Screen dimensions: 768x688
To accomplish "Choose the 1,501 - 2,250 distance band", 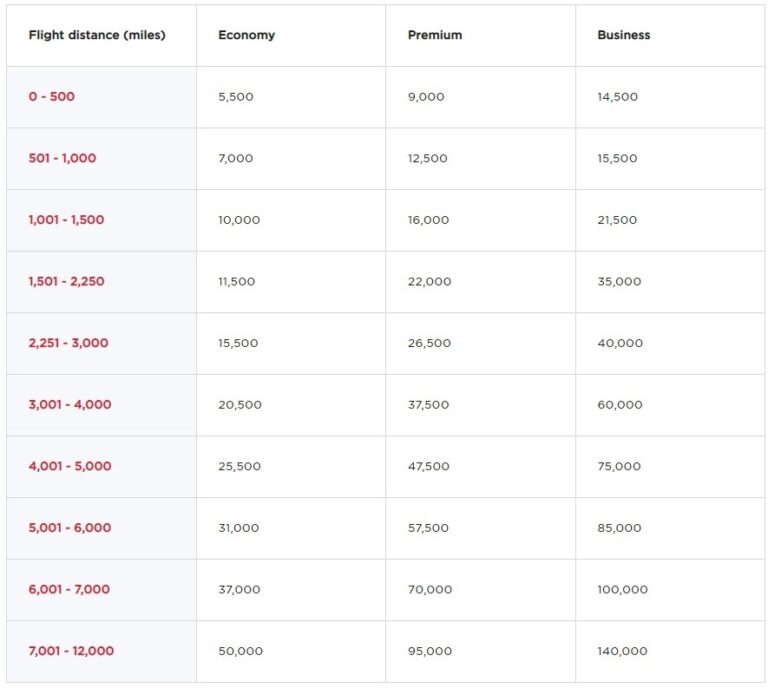I will pos(66,282).
